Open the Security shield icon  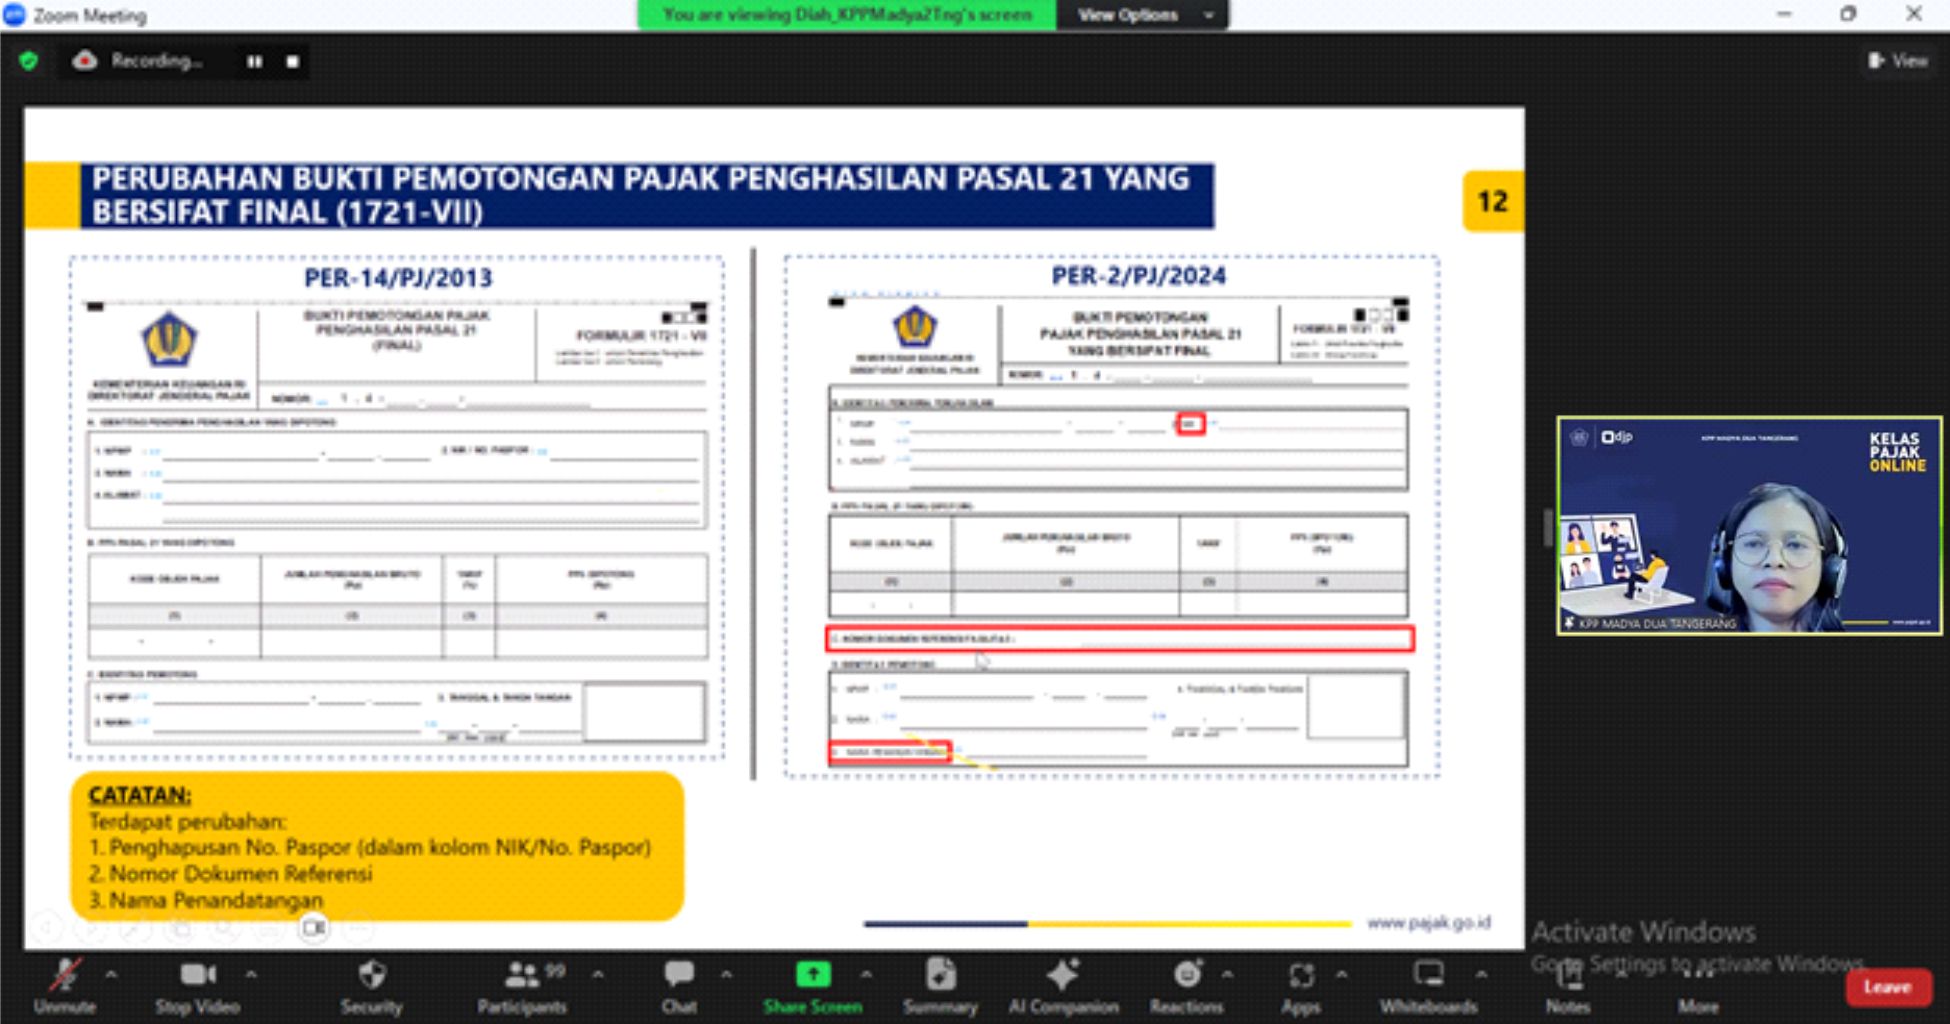pos(372,975)
